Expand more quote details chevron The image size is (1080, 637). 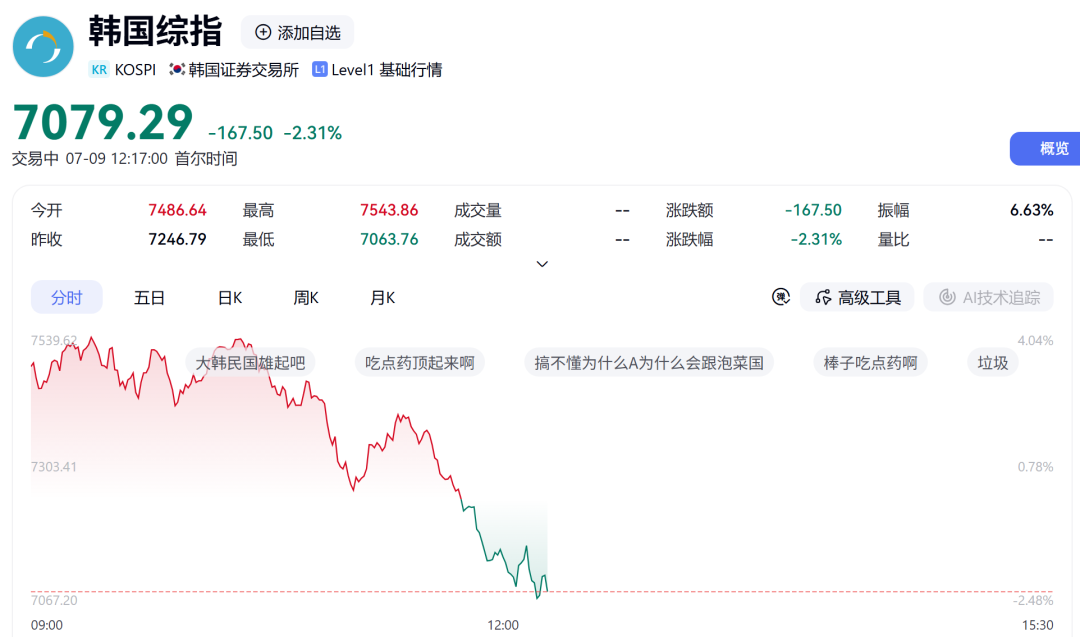[x=542, y=264]
